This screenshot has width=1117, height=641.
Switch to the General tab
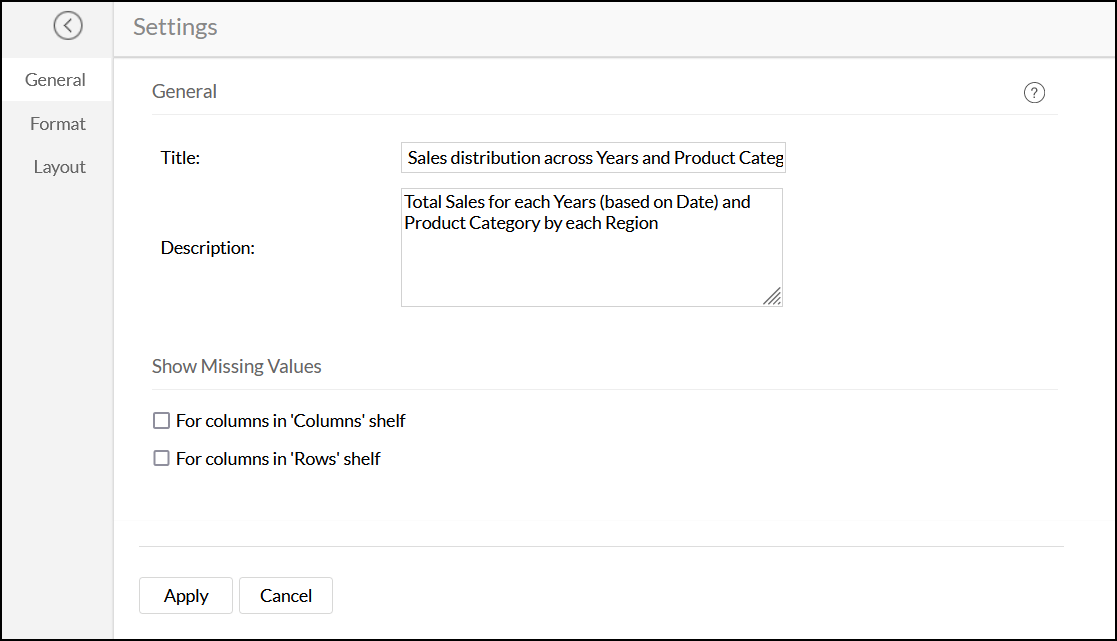point(56,80)
